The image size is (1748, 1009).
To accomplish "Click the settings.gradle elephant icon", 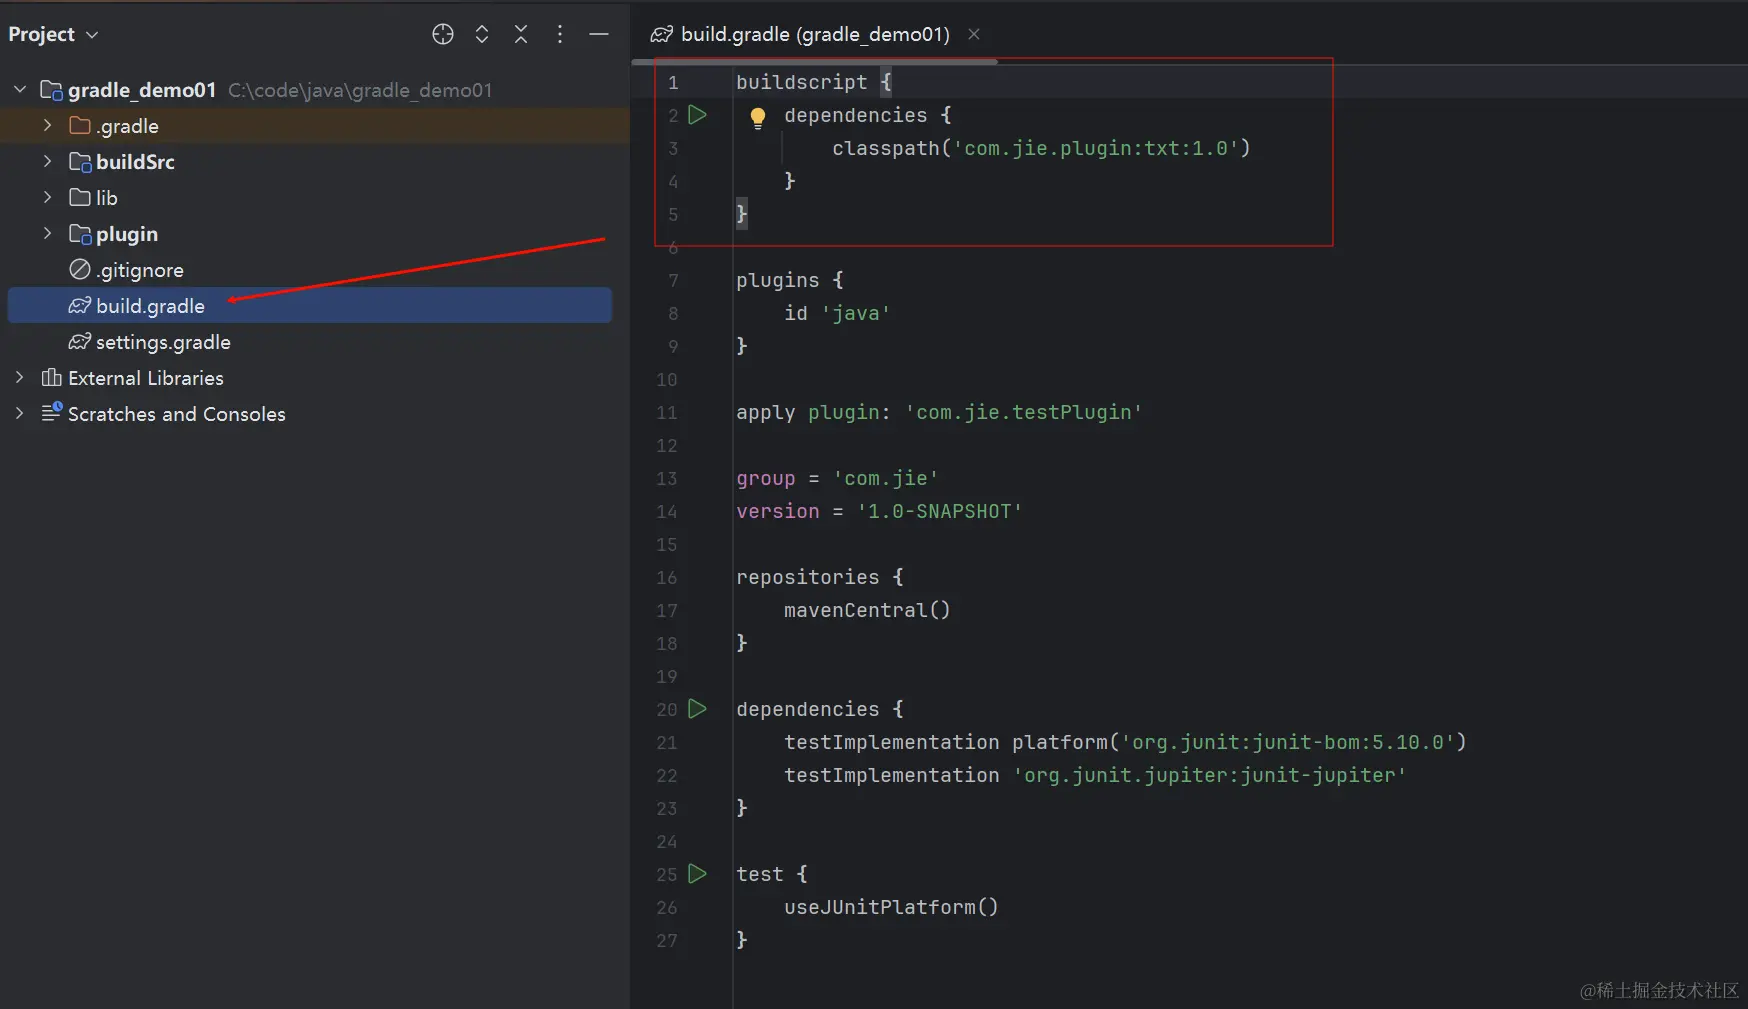I will click(x=80, y=342).
